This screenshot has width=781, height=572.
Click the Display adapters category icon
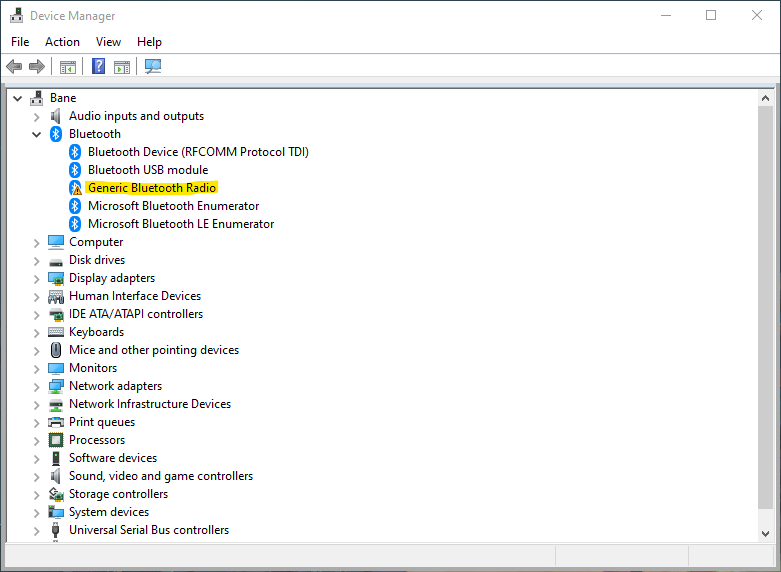tap(56, 278)
